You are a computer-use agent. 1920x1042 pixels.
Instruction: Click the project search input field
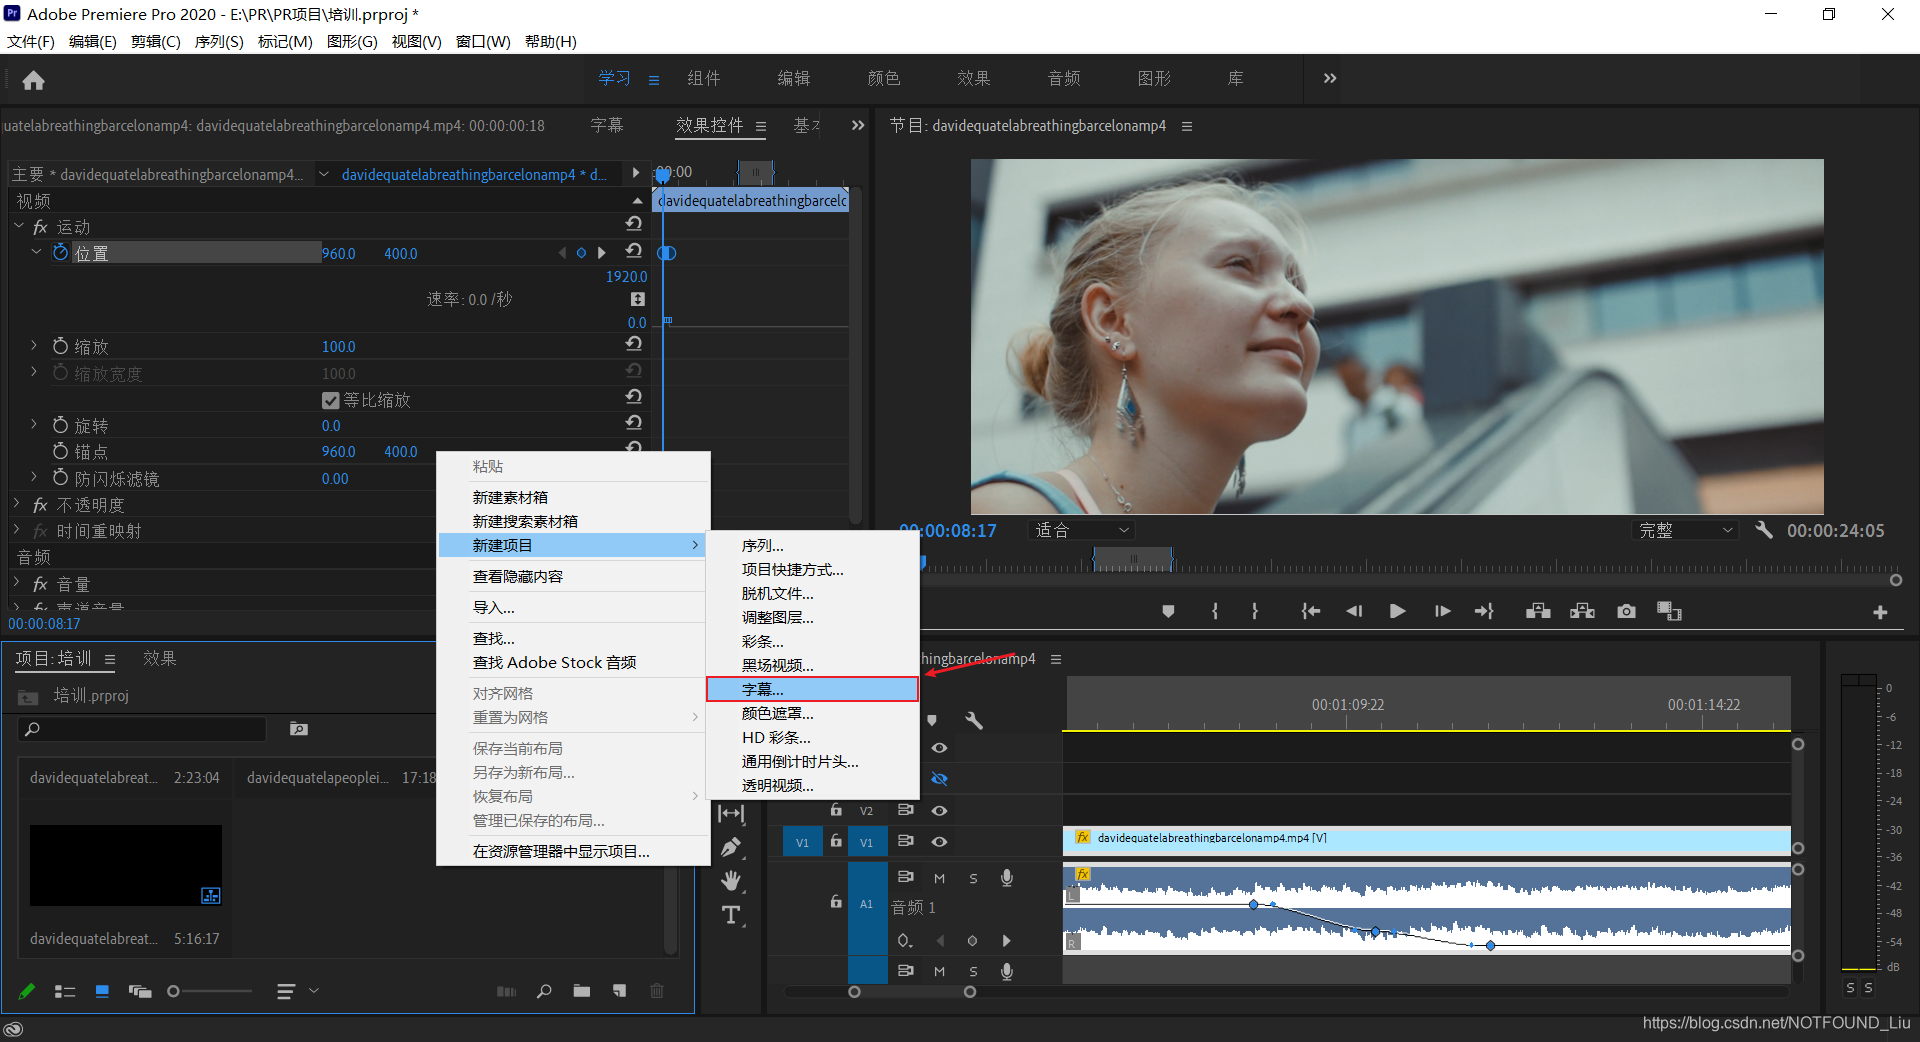click(x=142, y=729)
